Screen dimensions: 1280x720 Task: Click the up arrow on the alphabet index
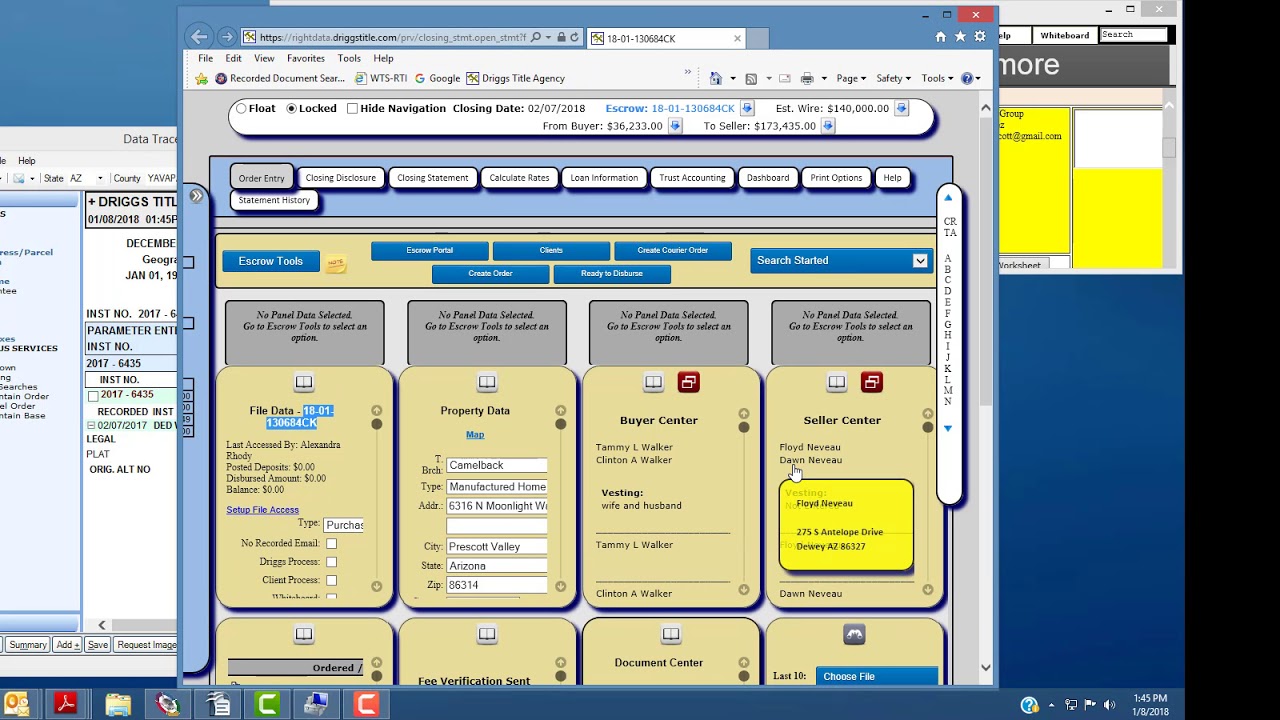coord(948,198)
